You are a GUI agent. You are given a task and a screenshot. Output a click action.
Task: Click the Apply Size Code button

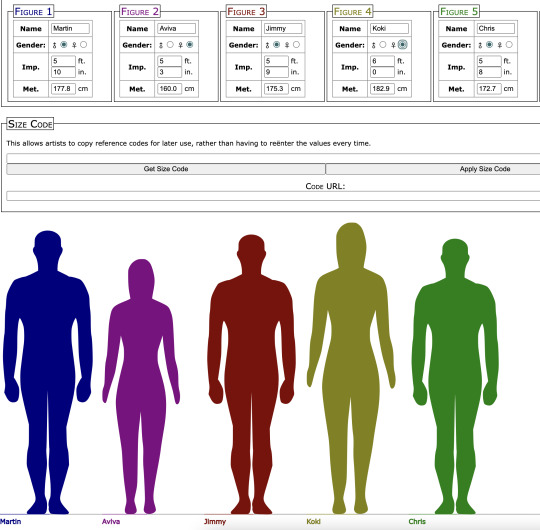433,169
